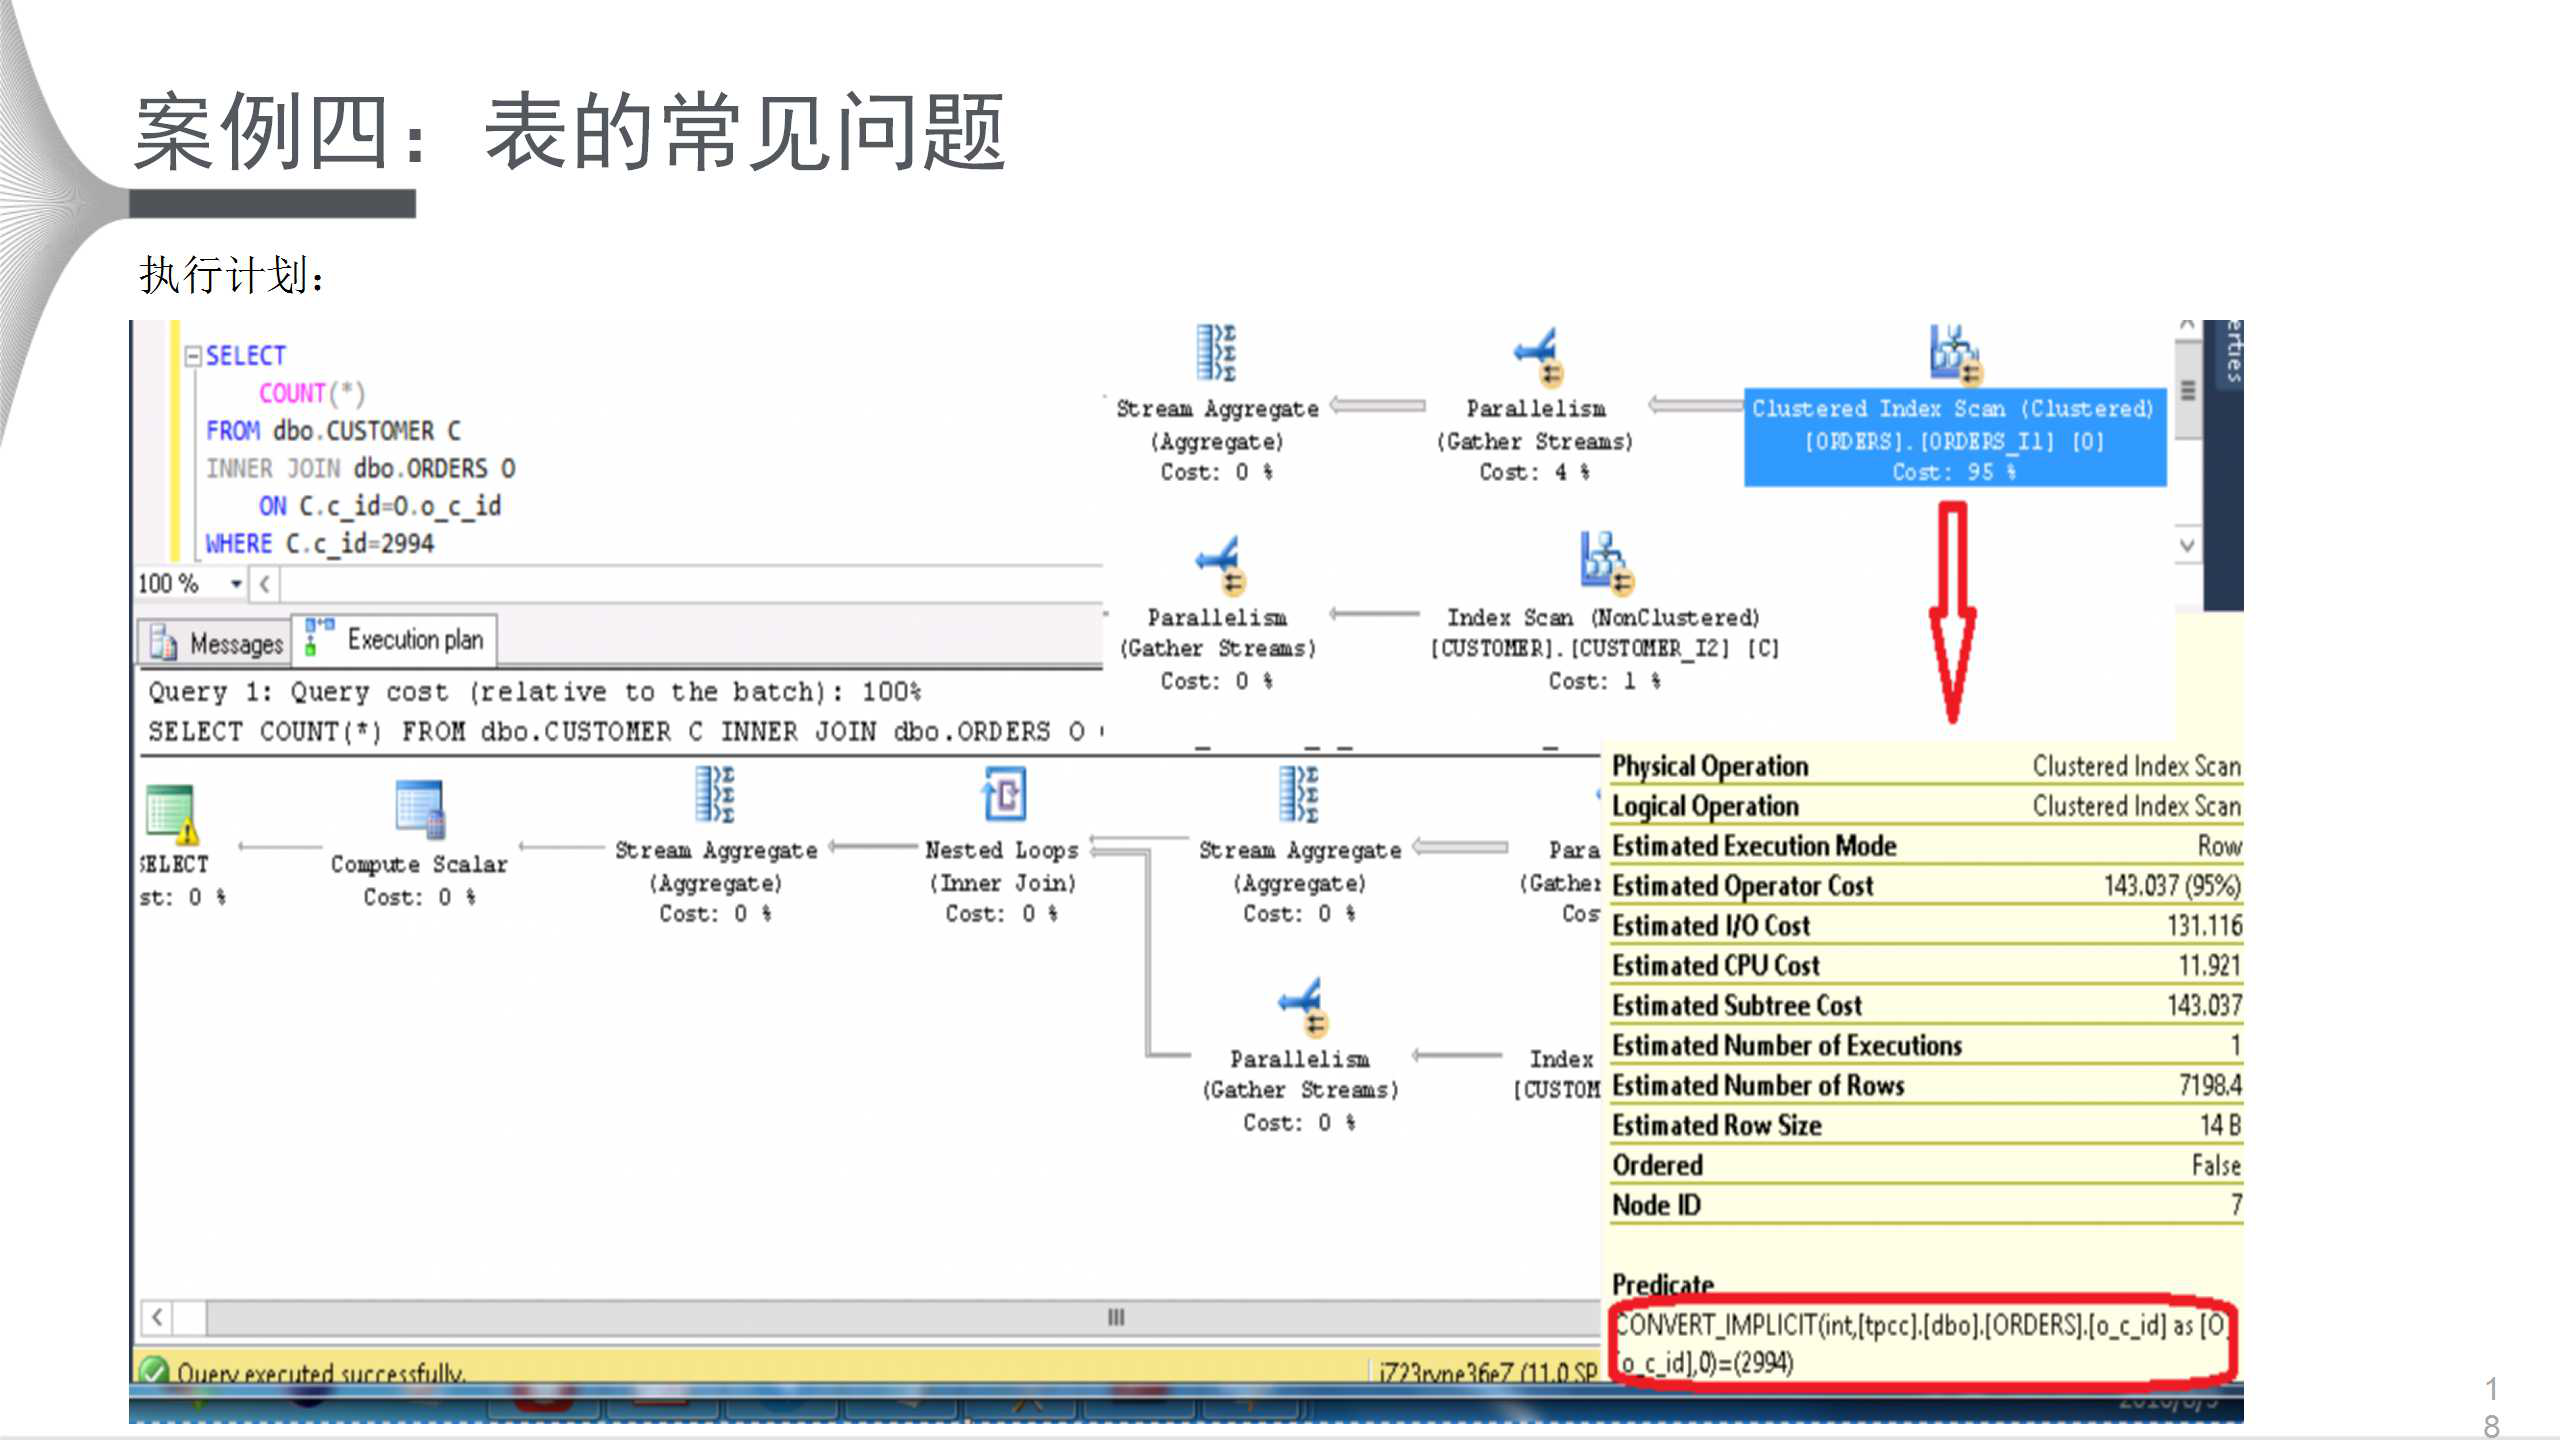The height and width of the screenshot is (1440, 2560).
Task: Click 'Index Scan (NonClustered)' label
Action: pos(1603,618)
